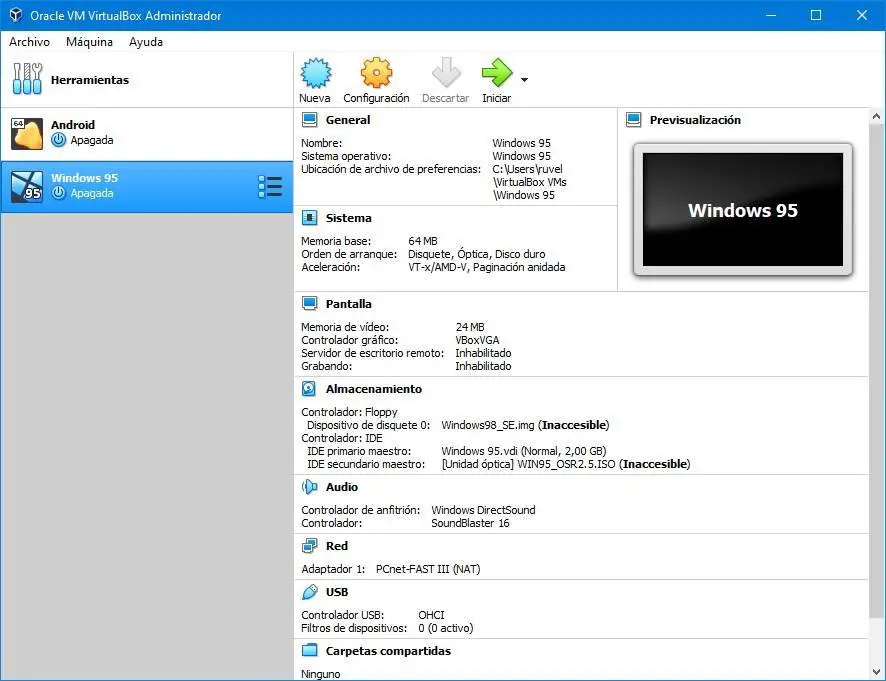Expand the Iniciar dropdown arrow
The height and width of the screenshot is (681, 886).
(x=524, y=80)
